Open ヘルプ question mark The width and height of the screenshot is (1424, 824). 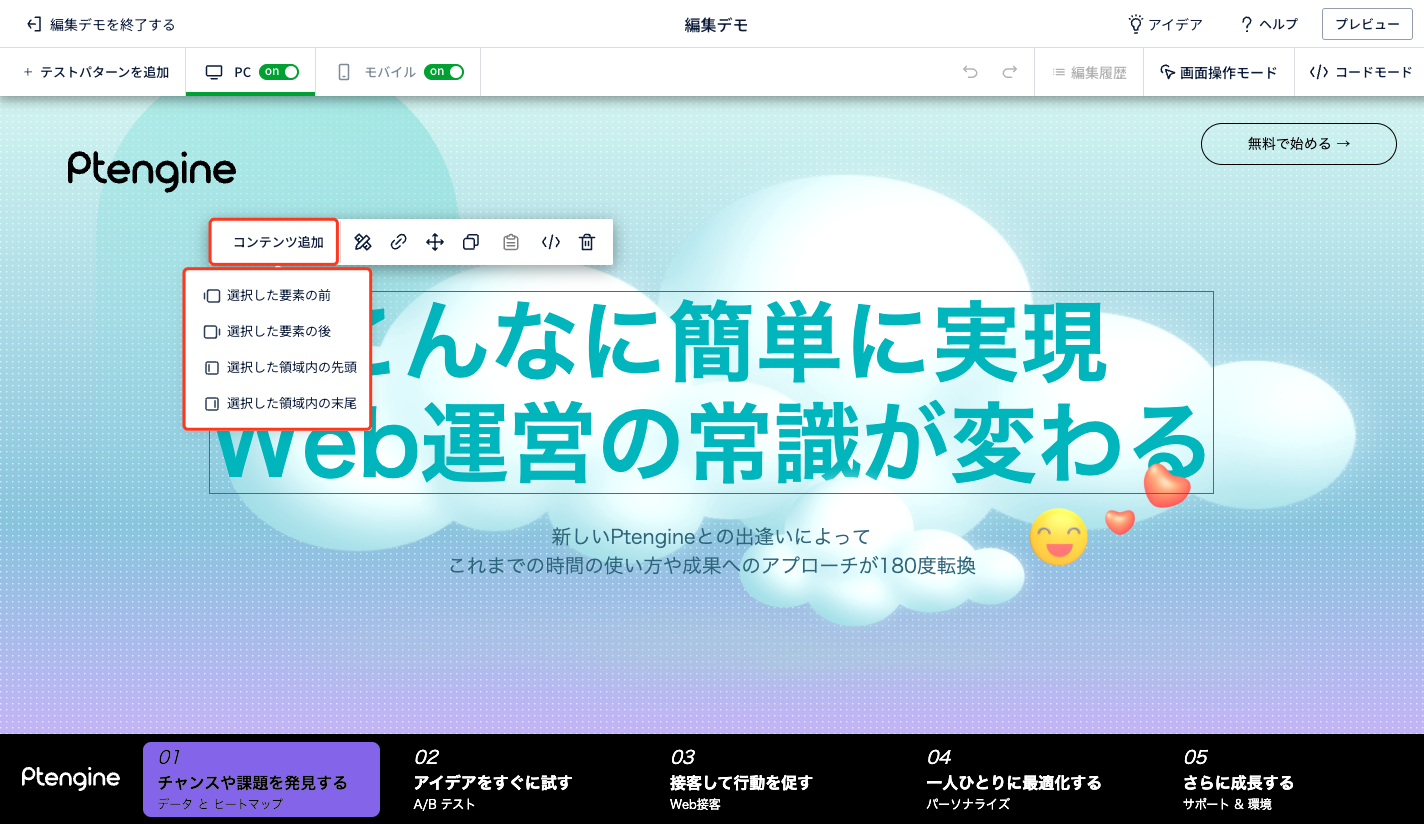1246,24
